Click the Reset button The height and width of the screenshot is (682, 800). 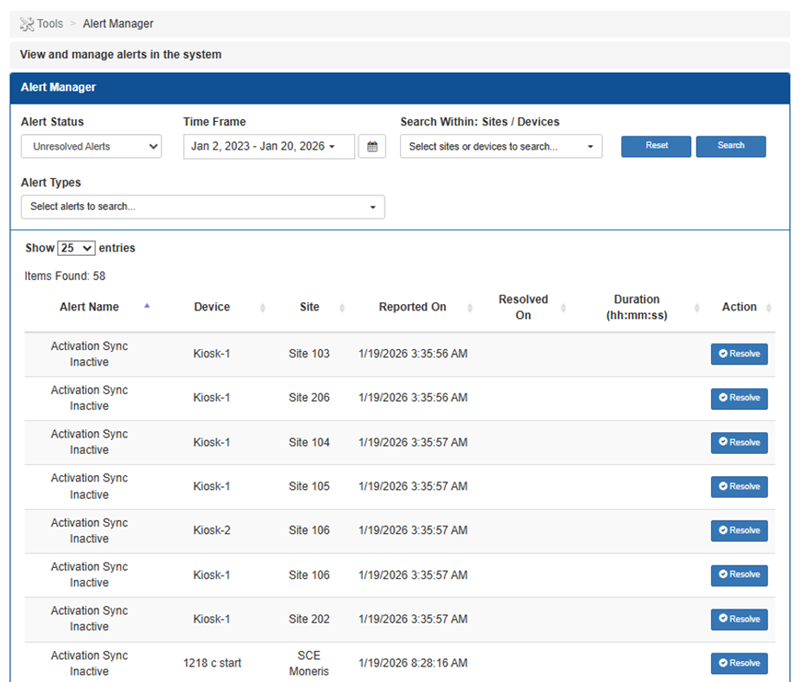(656, 146)
